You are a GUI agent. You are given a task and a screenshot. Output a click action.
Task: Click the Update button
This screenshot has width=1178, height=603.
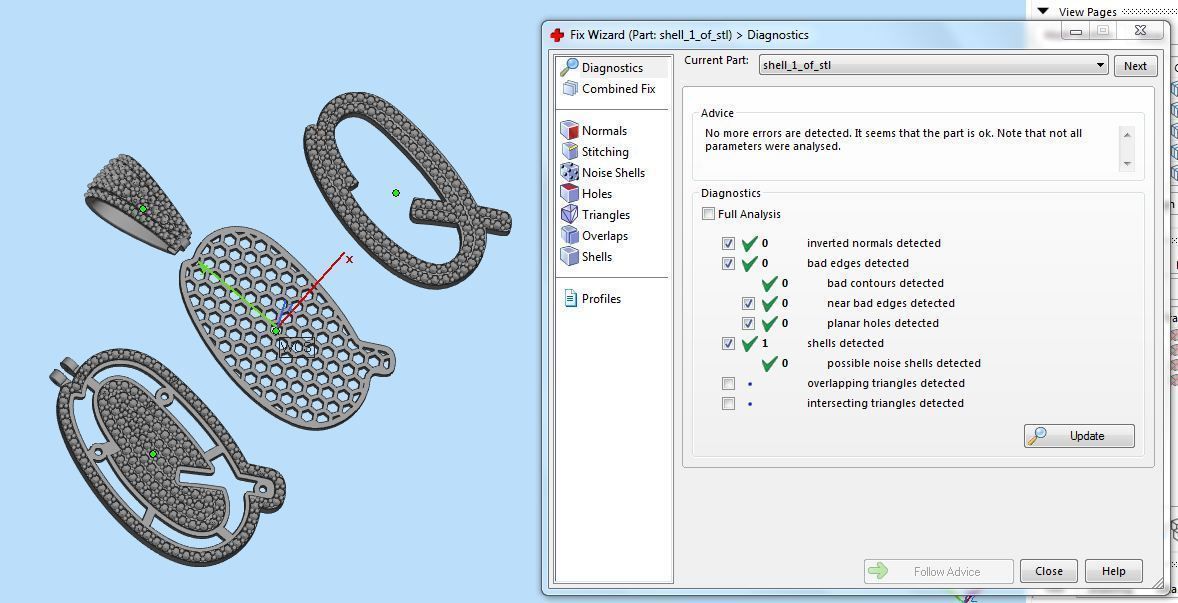(x=1079, y=436)
